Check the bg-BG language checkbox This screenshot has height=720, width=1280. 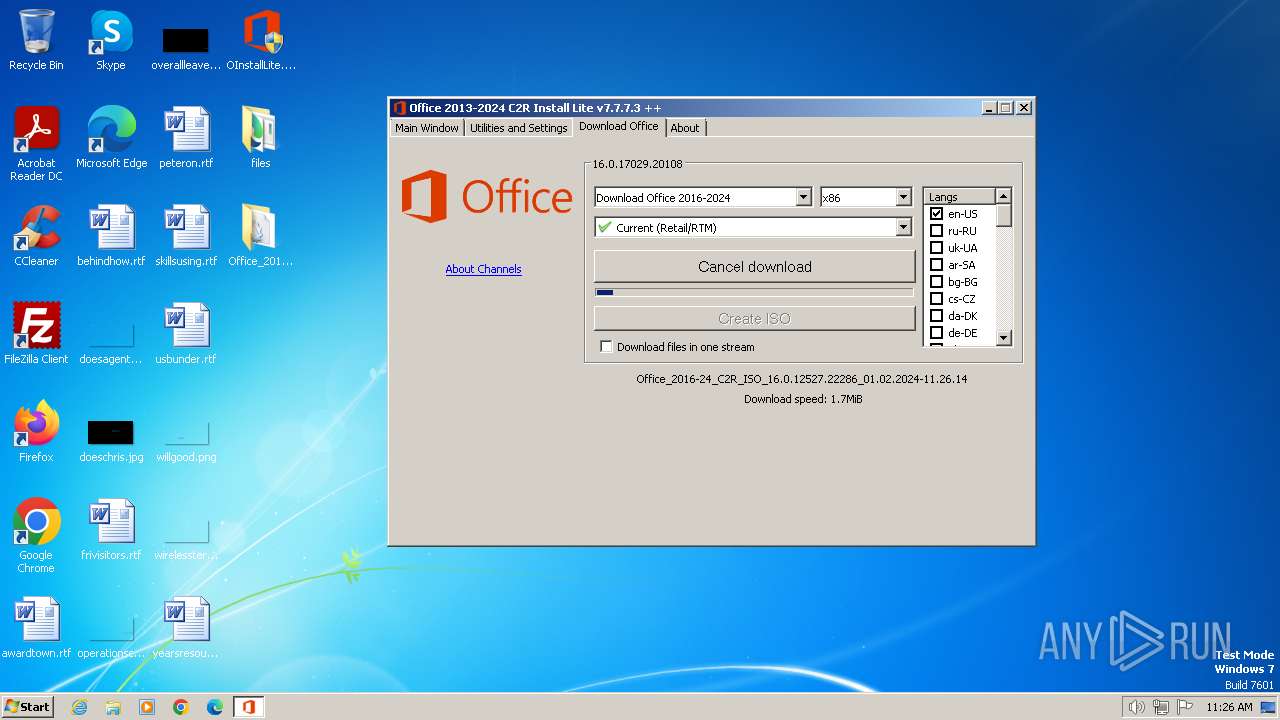pos(937,282)
